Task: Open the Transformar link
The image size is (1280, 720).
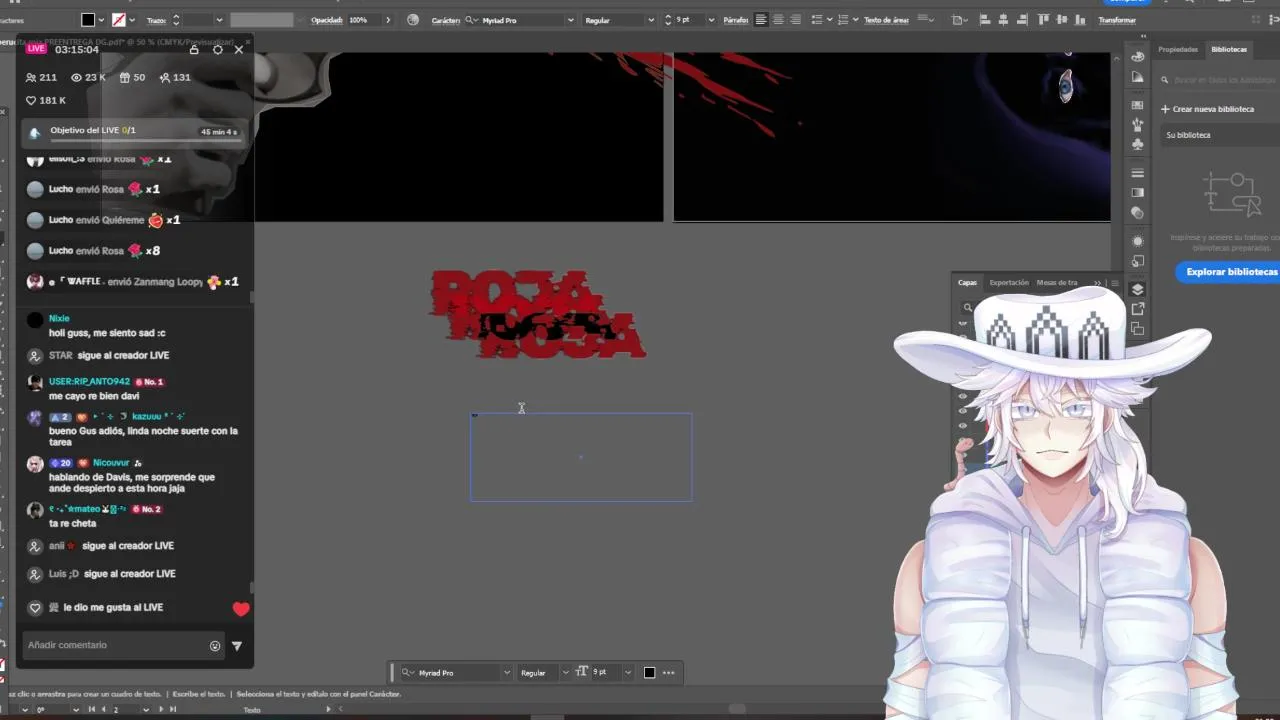Action: (x=1117, y=20)
